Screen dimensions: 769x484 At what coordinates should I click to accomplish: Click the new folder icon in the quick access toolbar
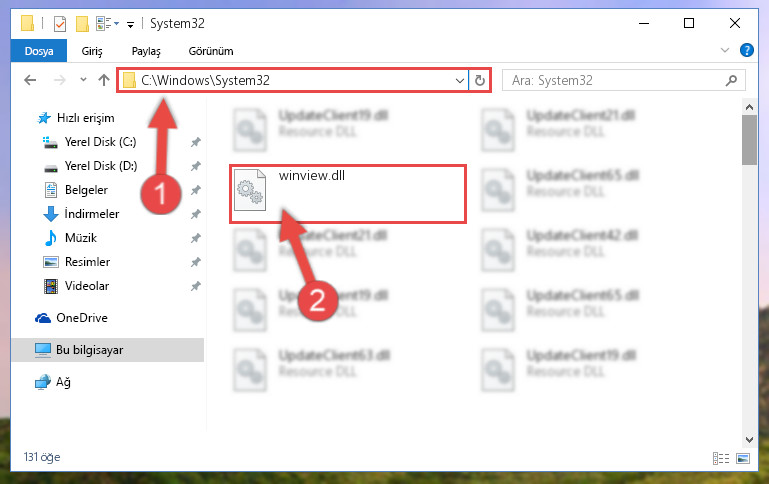tap(82, 24)
